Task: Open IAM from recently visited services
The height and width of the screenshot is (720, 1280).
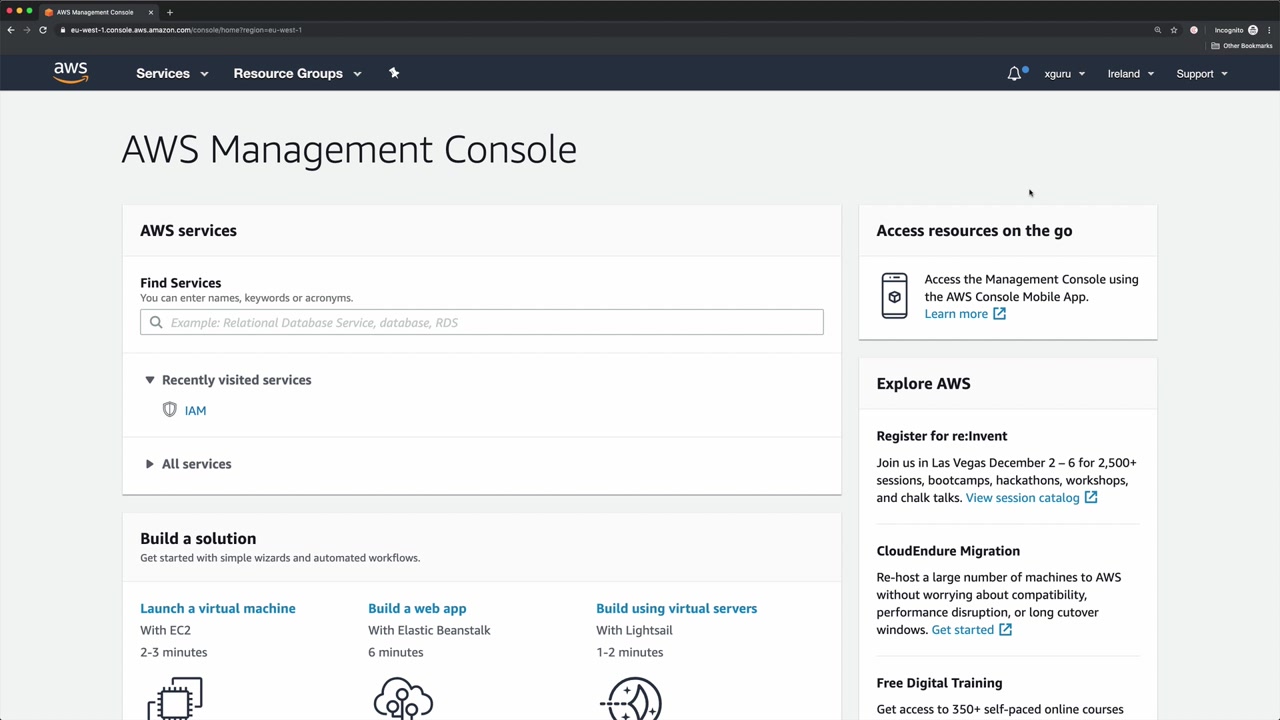Action: pos(195,410)
